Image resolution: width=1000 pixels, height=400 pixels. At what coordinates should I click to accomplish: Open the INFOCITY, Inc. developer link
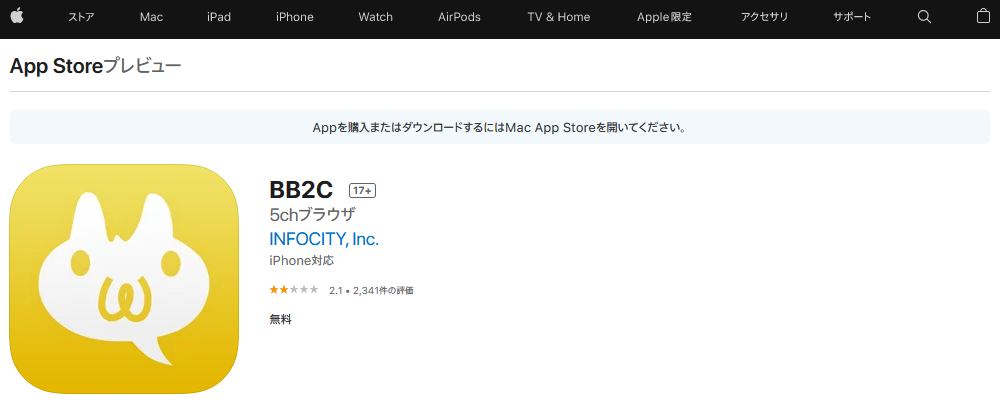324,239
